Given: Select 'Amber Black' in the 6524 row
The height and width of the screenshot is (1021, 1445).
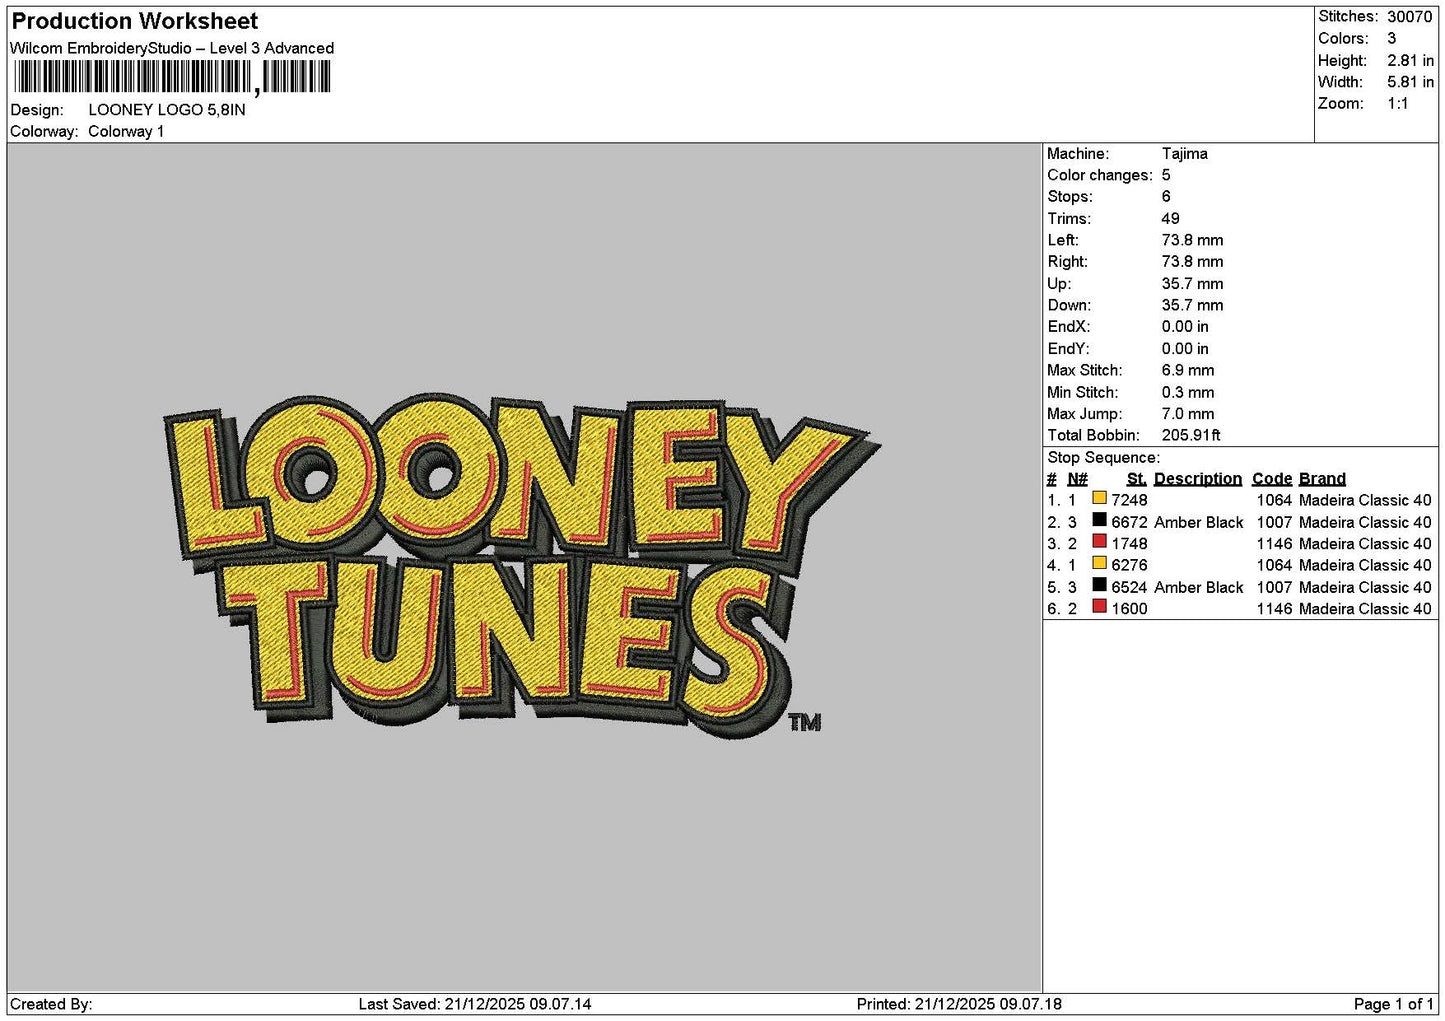Looking at the screenshot, I should click(1199, 587).
